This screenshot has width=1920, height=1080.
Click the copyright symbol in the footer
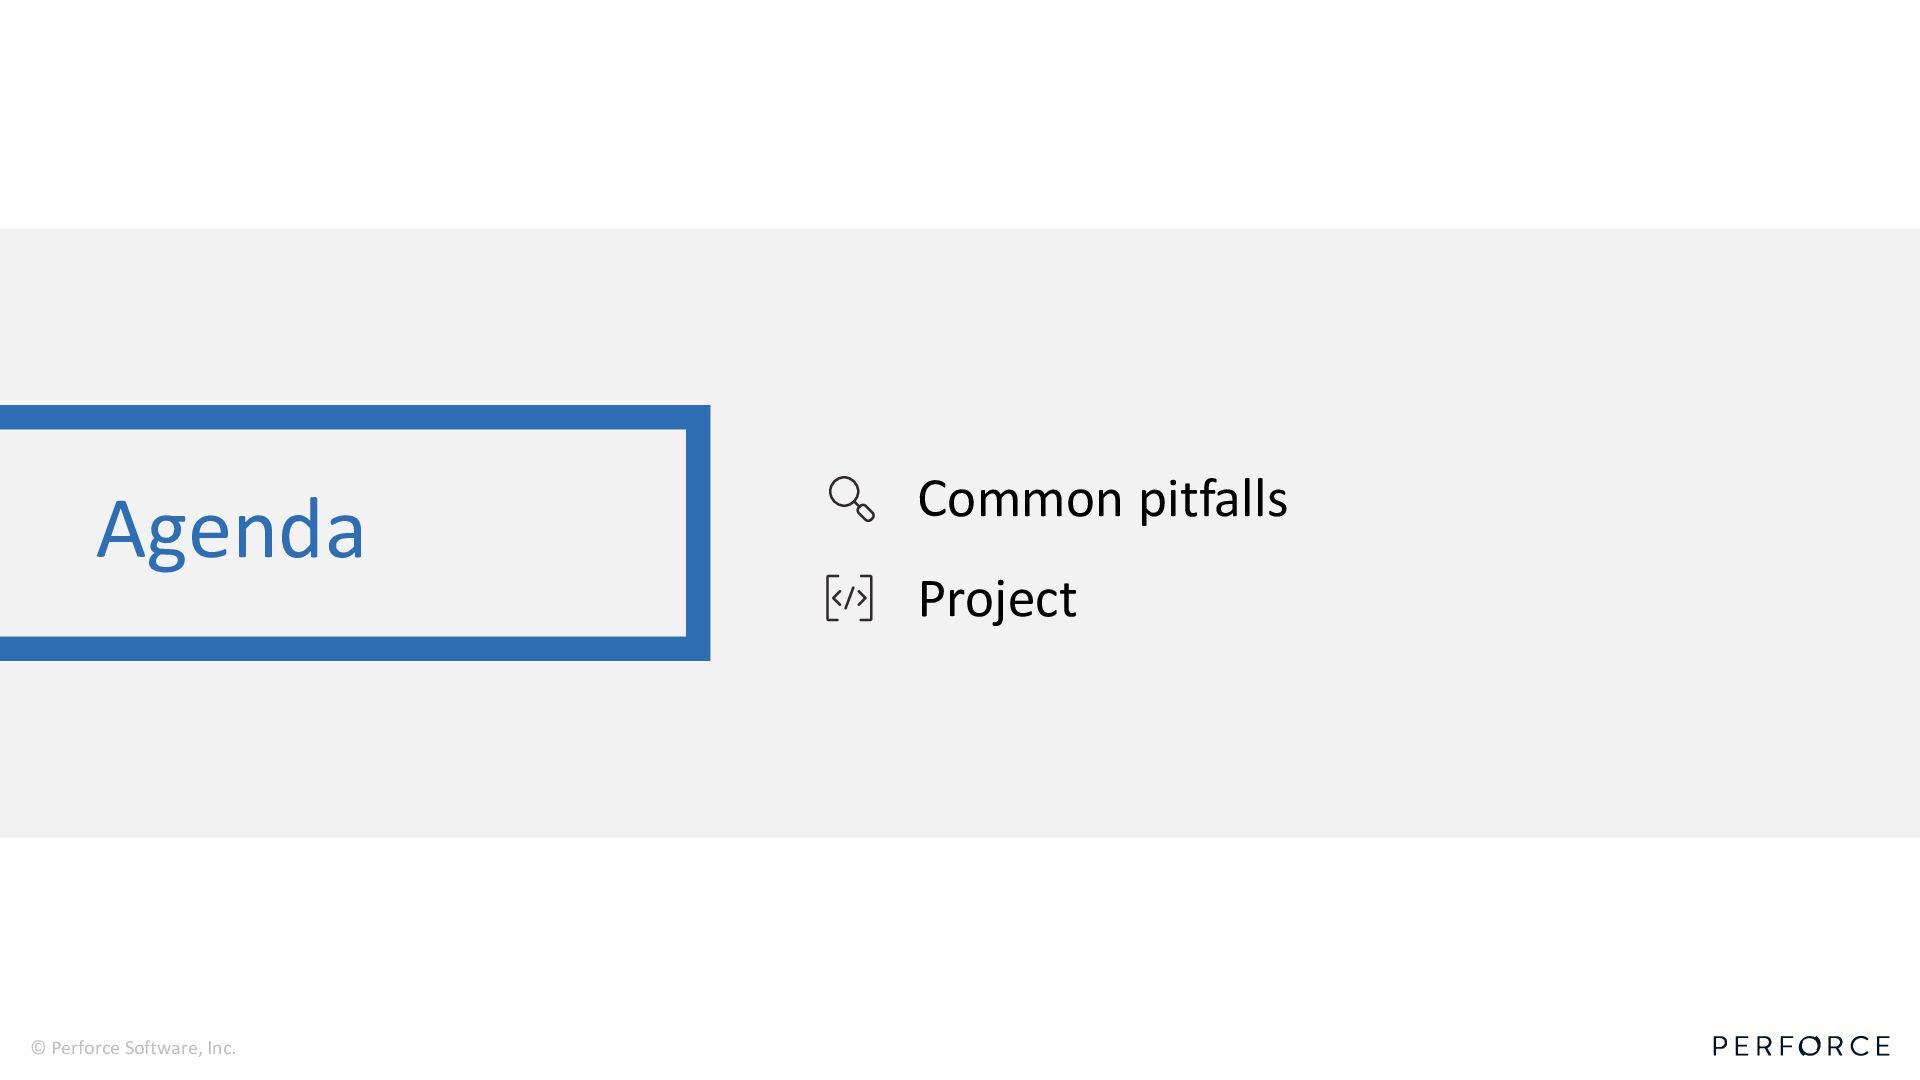(x=38, y=1048)
